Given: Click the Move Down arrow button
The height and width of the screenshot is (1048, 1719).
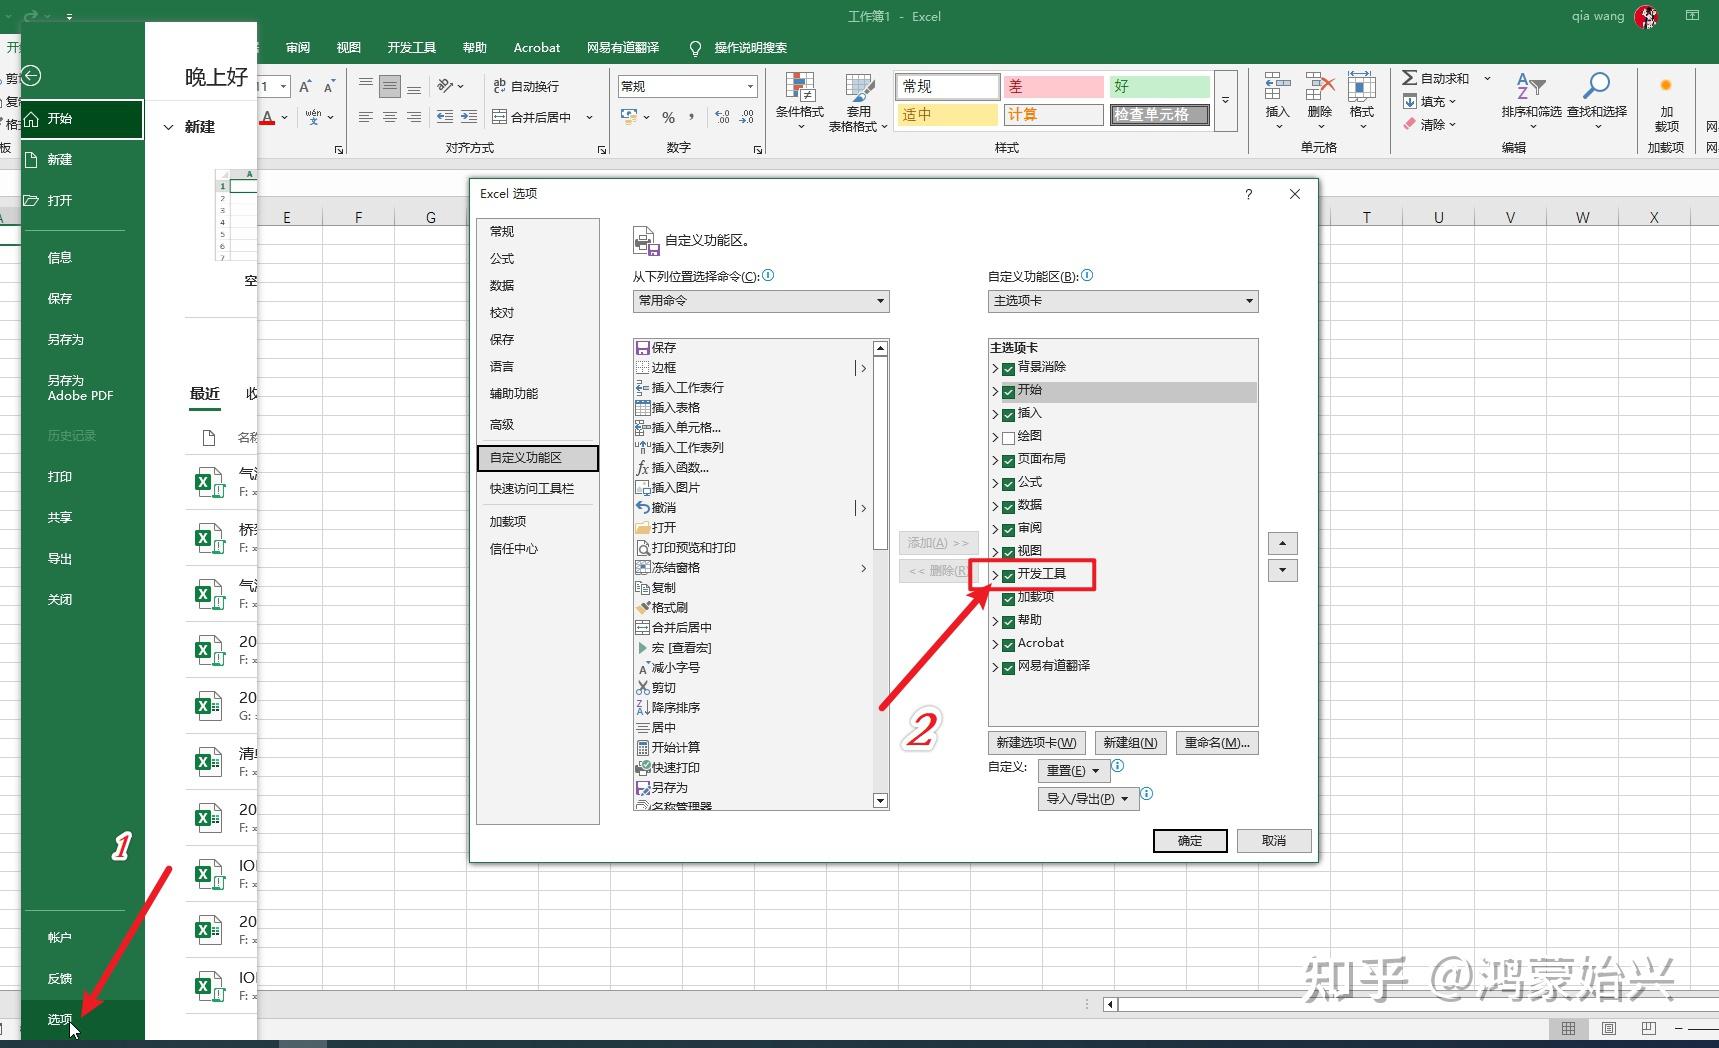Looking at the screenshot, I should coord(1283,571).
